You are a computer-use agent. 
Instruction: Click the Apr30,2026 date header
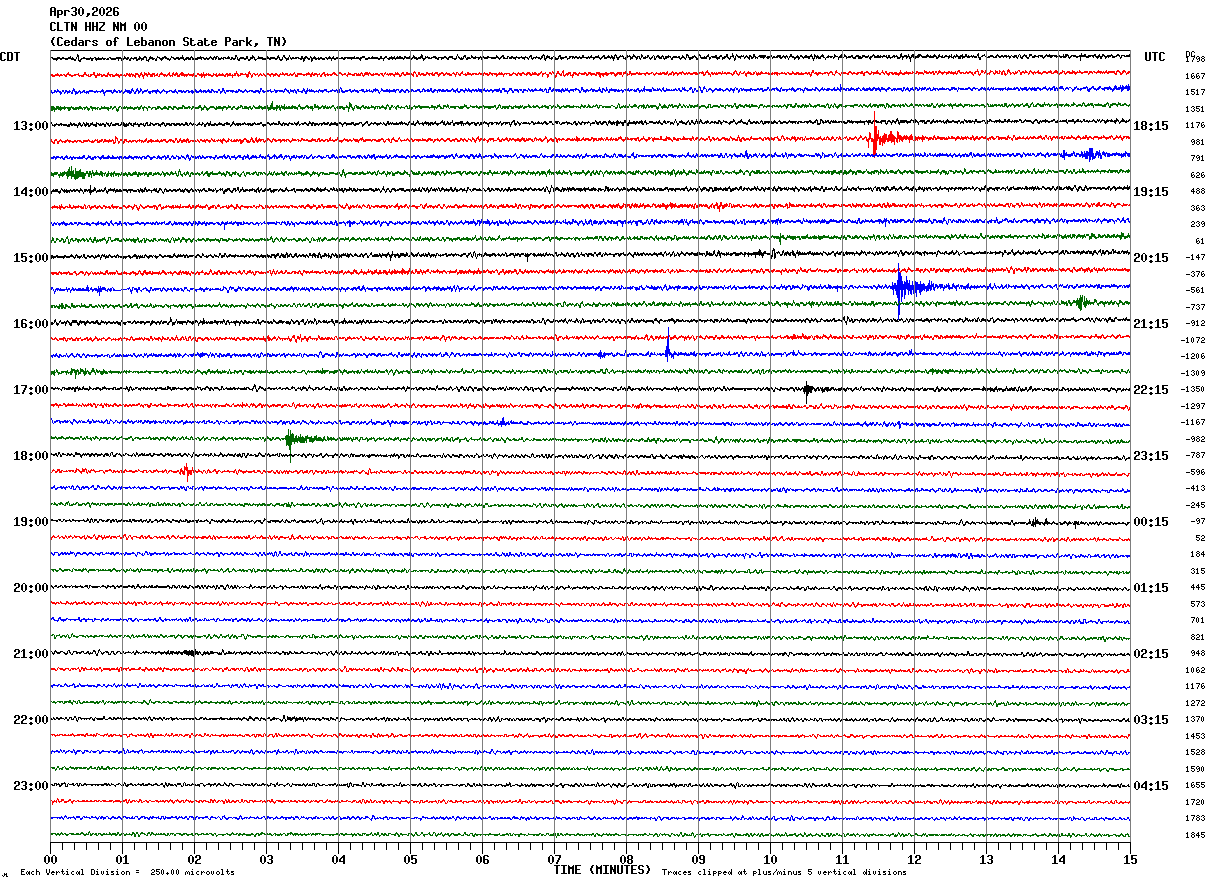click(84, 12)
